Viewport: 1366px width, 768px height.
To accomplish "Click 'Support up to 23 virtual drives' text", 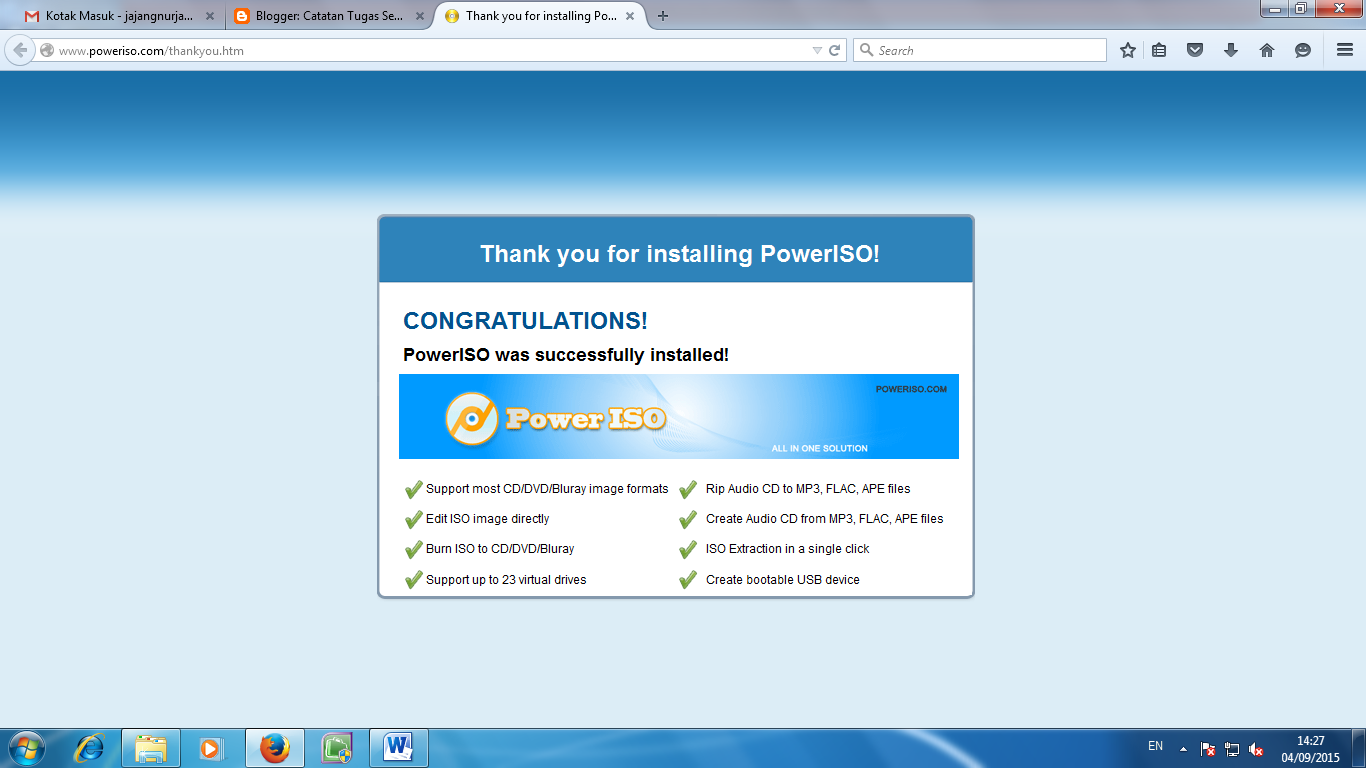I will pos(506,580).
